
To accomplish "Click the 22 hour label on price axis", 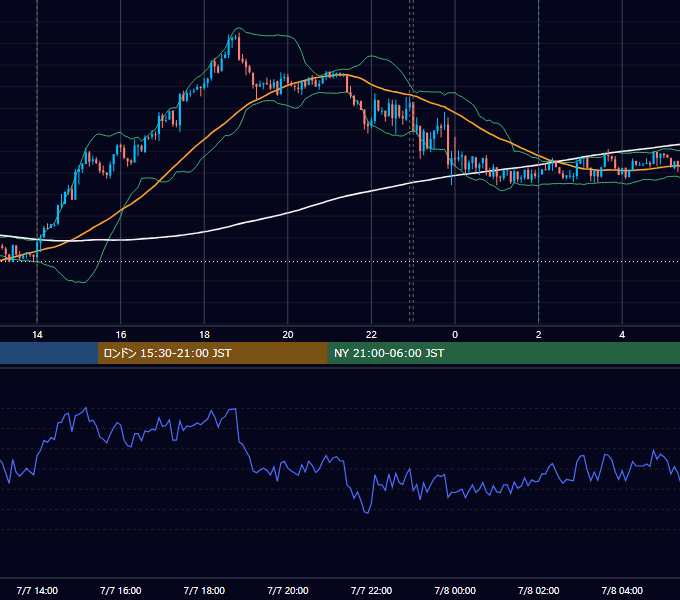I will [371, 335].
